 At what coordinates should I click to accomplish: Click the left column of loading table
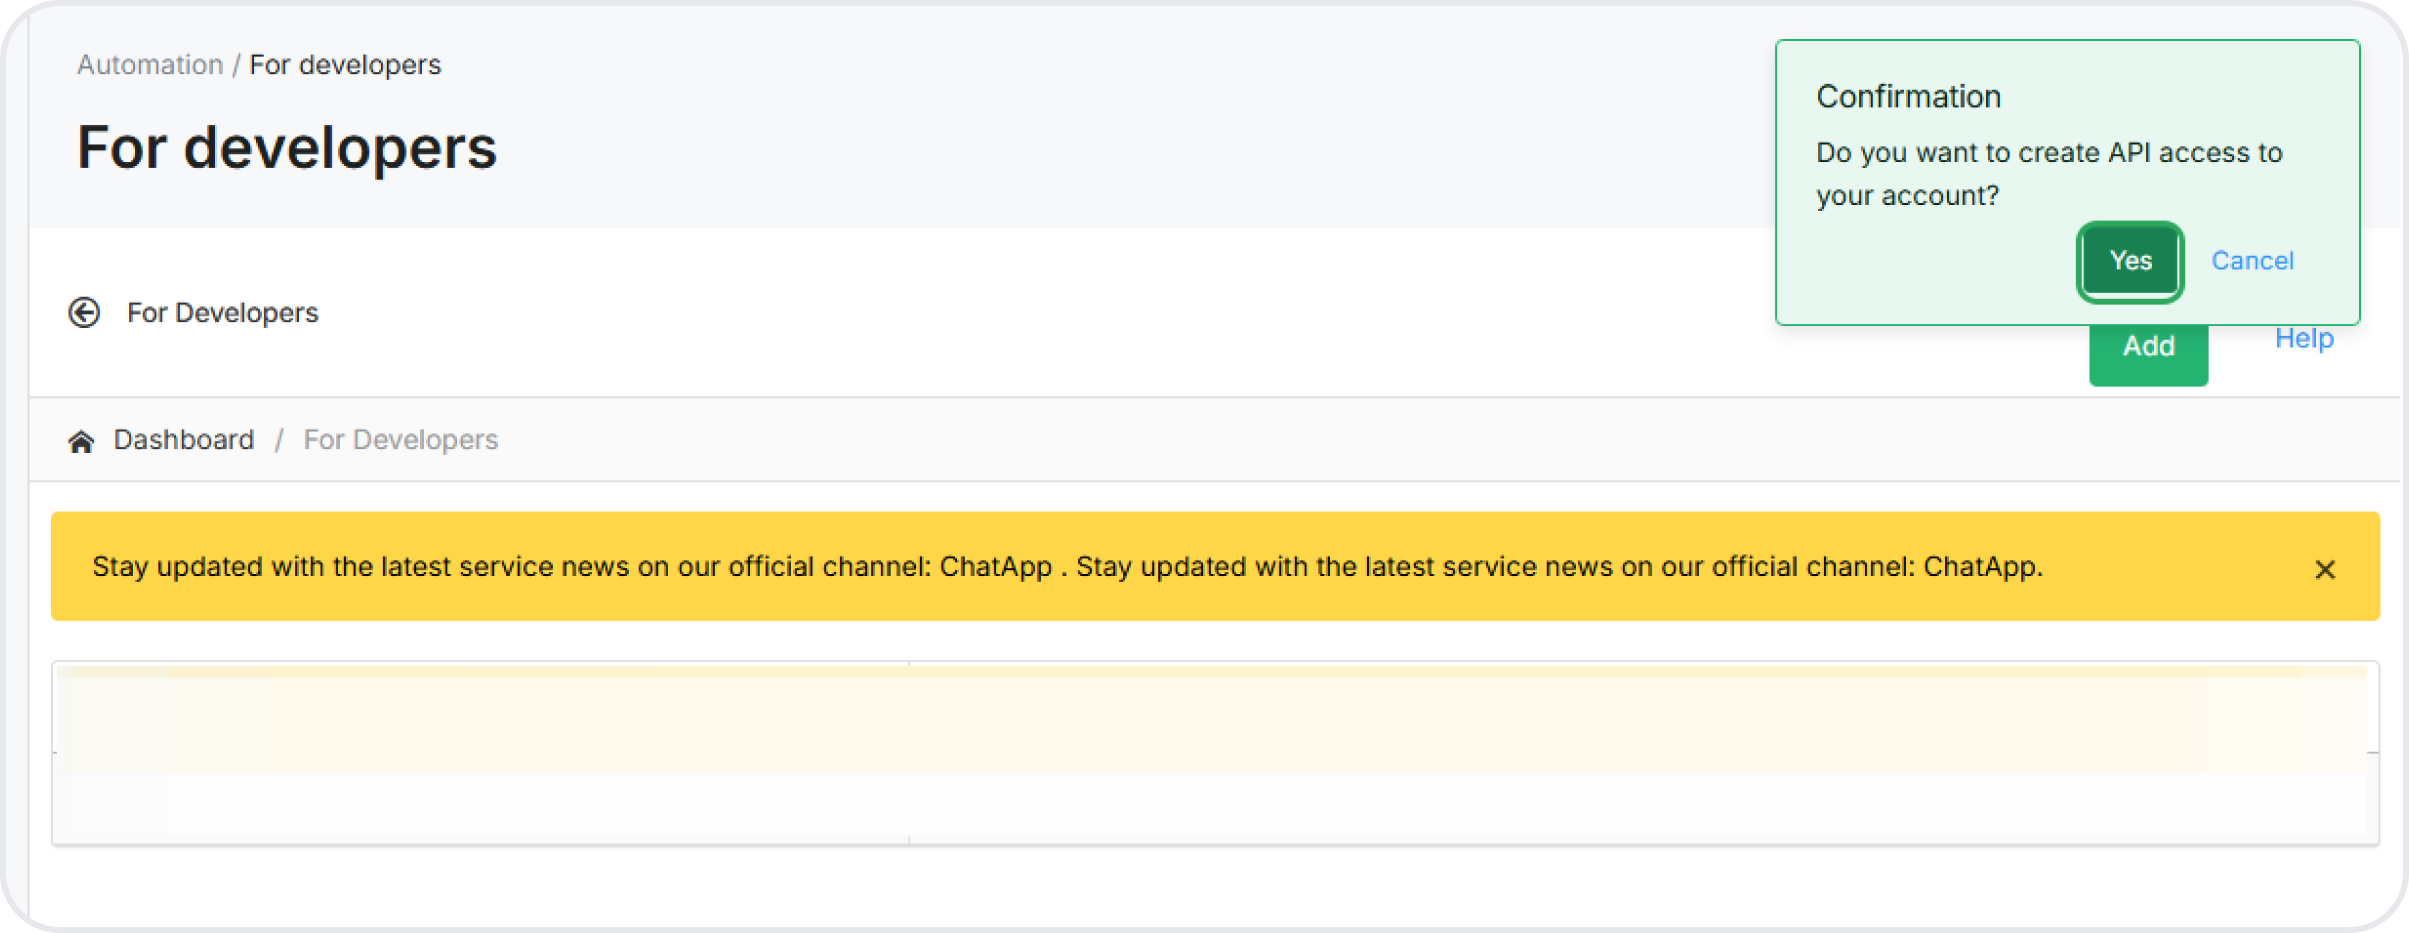pos(480,753)
